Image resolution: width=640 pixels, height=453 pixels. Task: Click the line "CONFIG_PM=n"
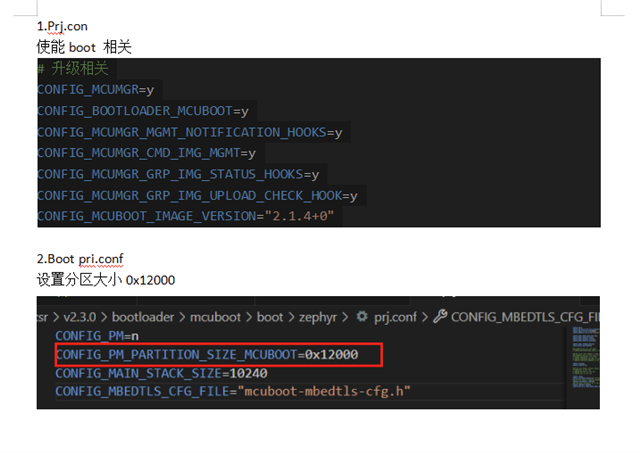(x=97, y=336)
